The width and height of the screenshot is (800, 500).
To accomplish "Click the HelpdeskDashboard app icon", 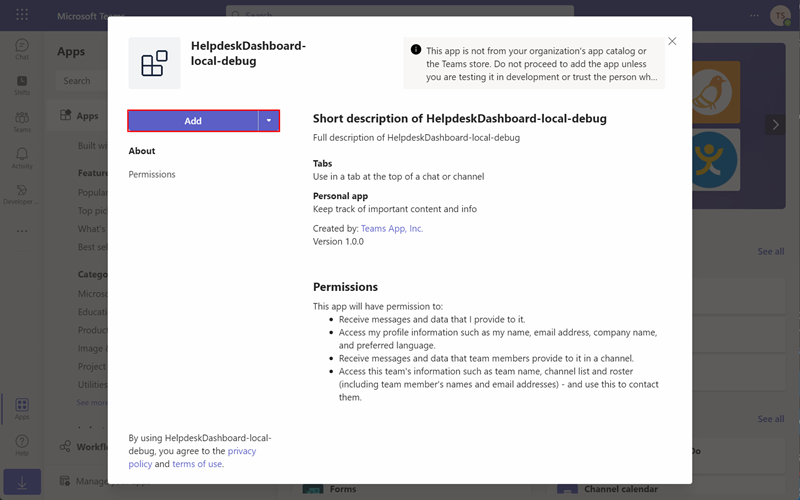I will (x=154, y=63).
